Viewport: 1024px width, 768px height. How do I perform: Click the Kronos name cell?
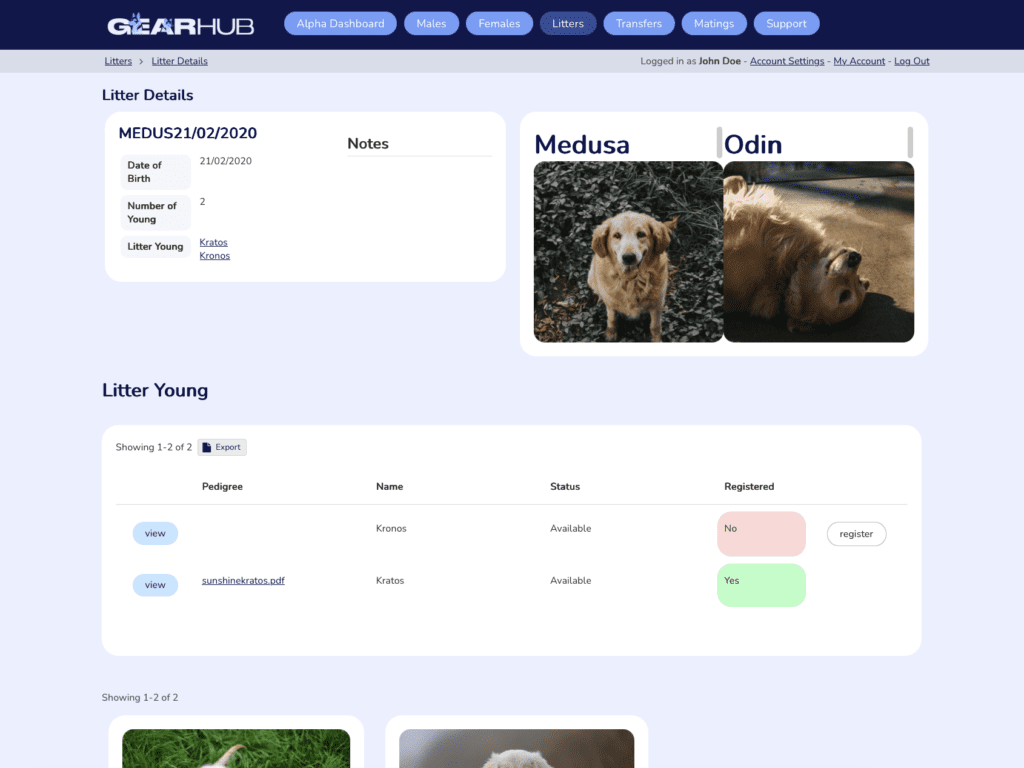[391, 528]
